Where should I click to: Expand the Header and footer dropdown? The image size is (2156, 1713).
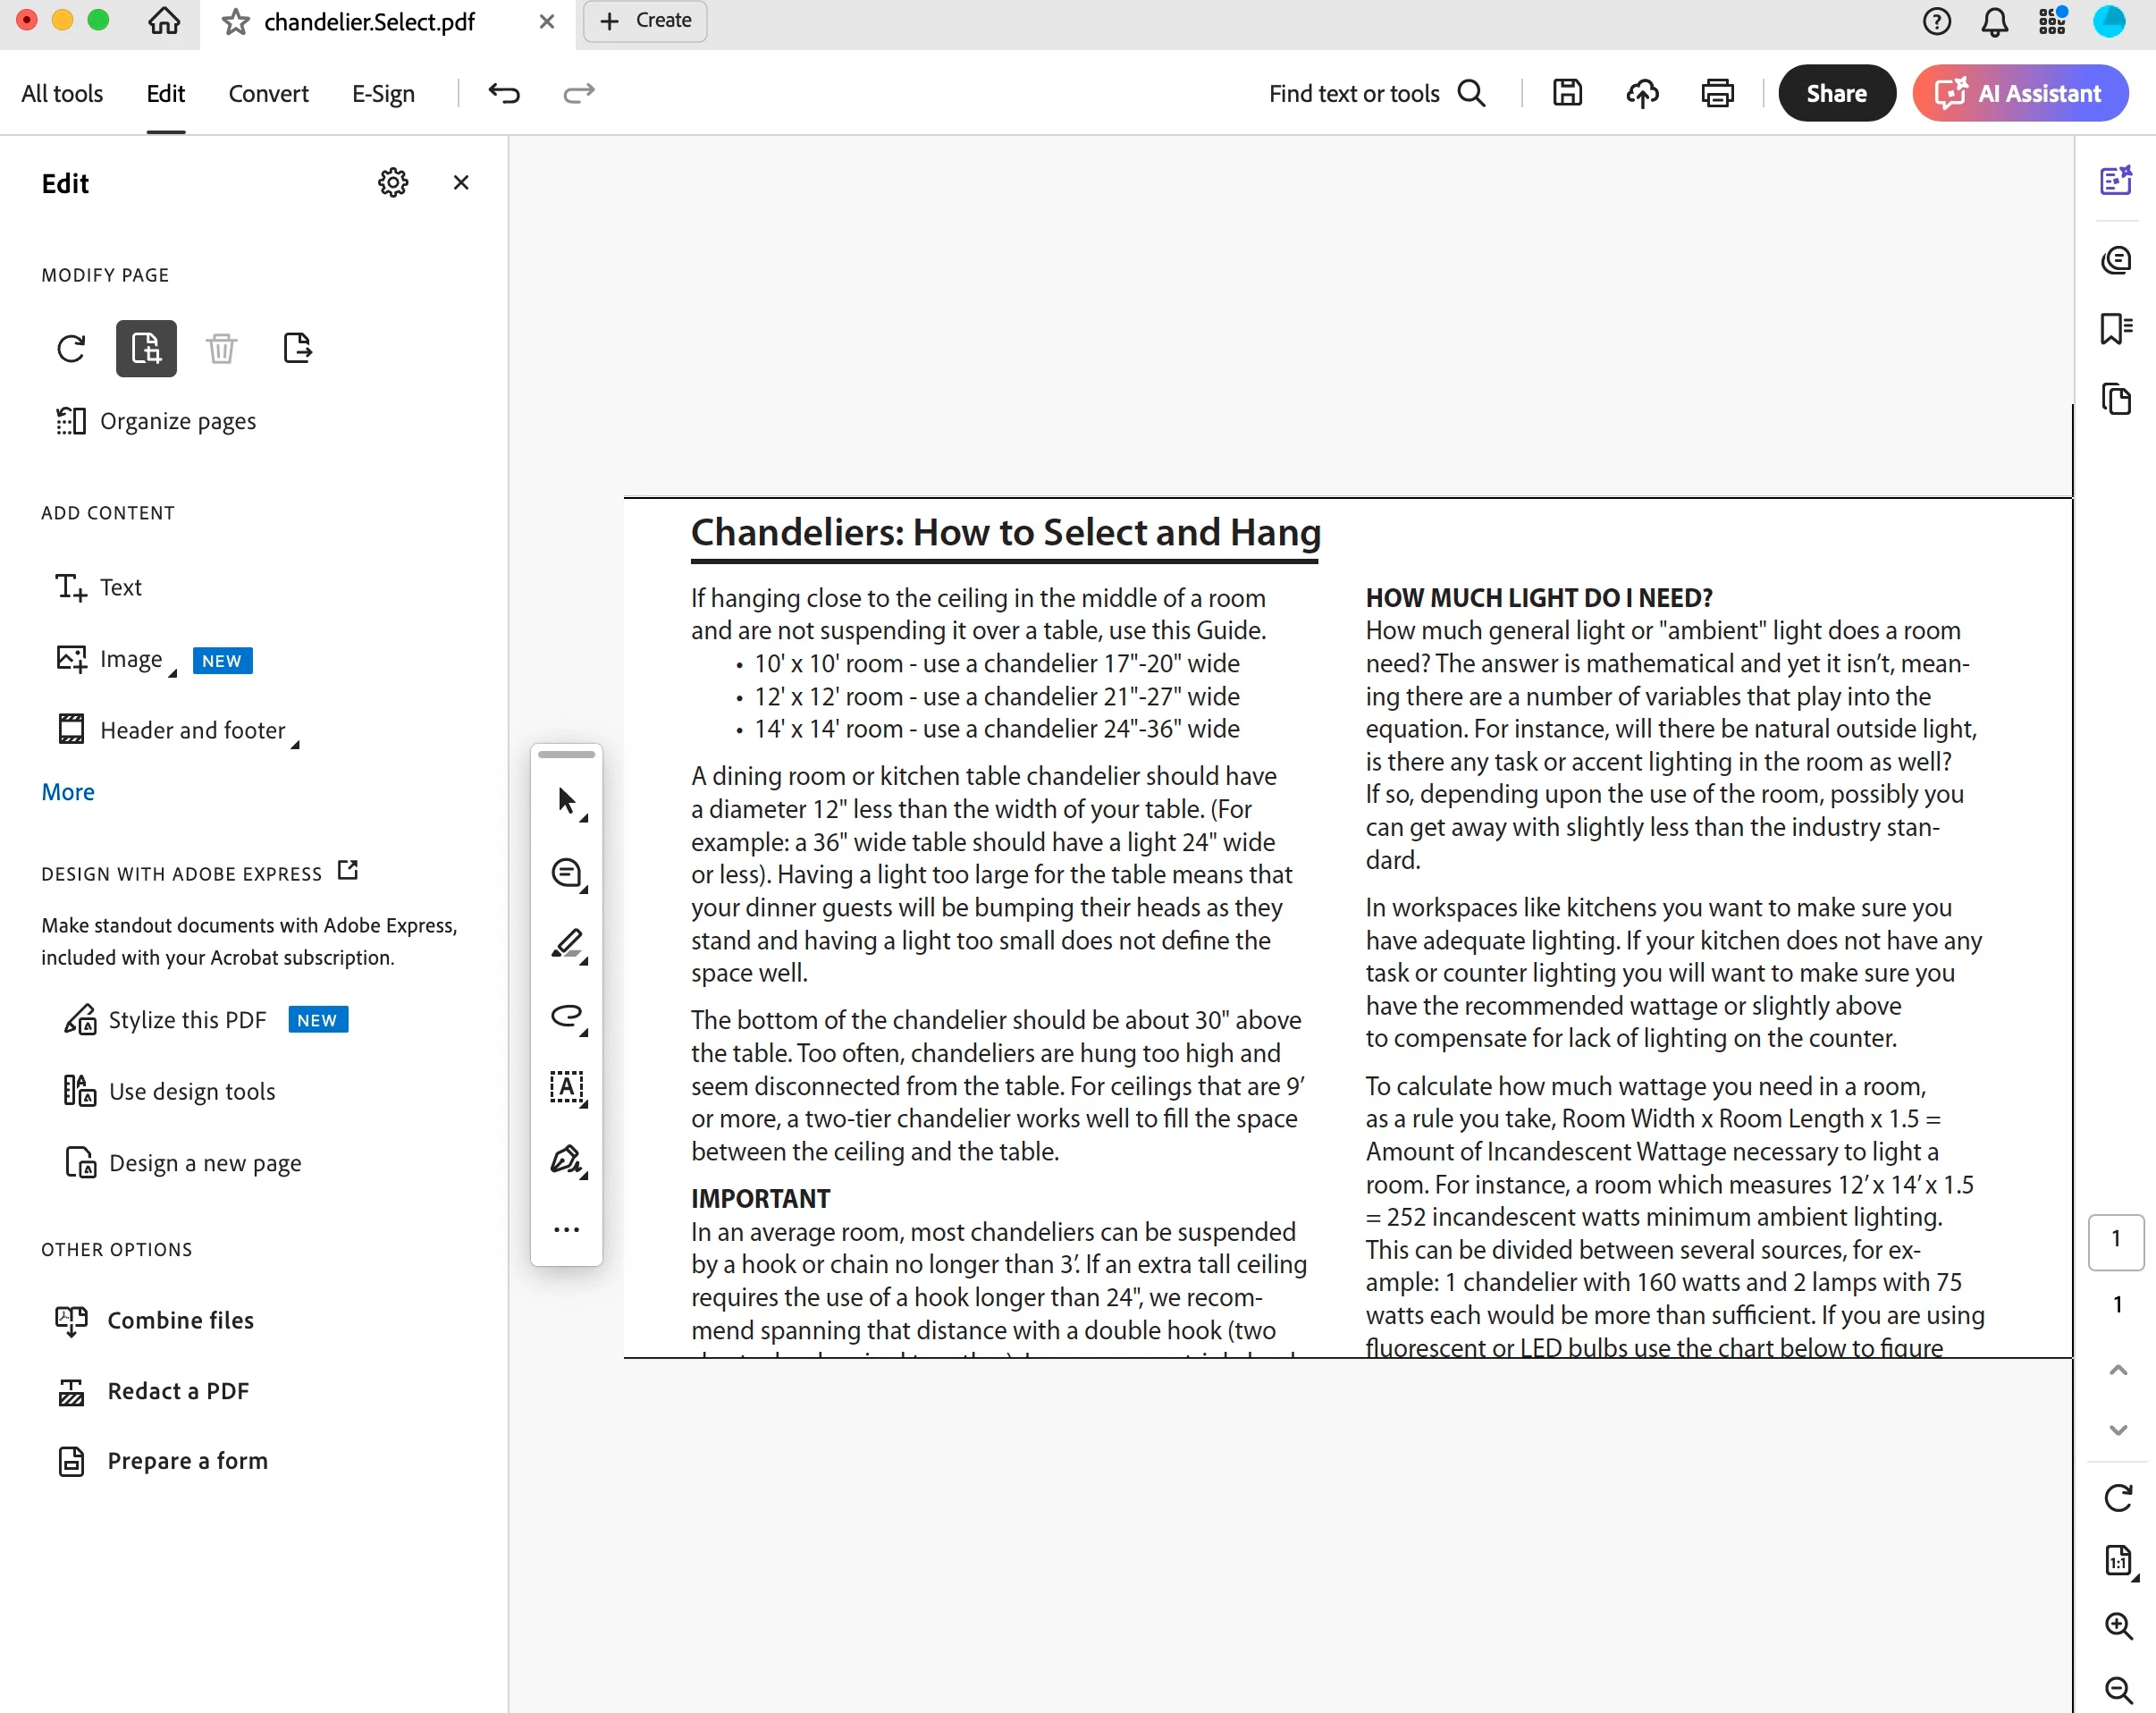(295, 743)
